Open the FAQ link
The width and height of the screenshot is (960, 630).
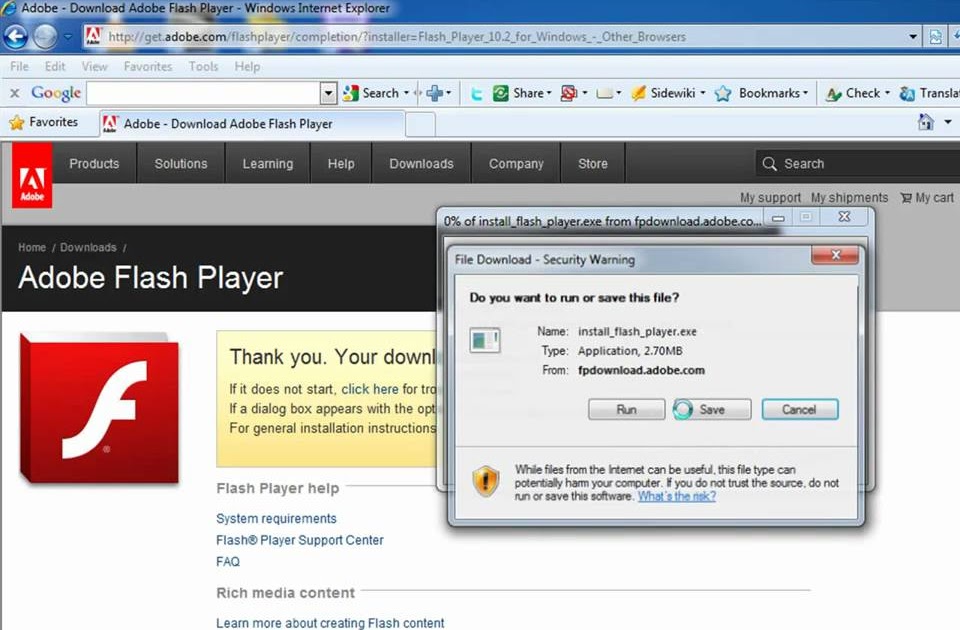pos(228,561)
